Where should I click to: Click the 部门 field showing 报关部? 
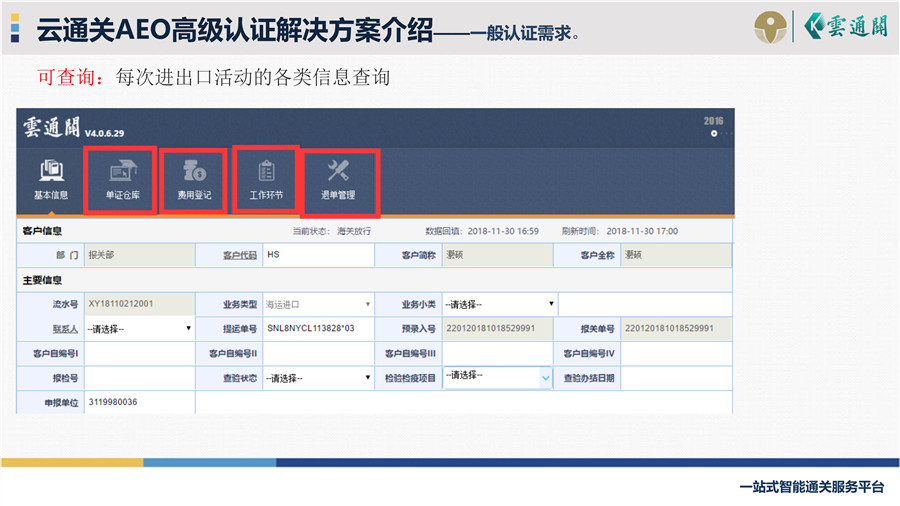(x=139, y=255)
